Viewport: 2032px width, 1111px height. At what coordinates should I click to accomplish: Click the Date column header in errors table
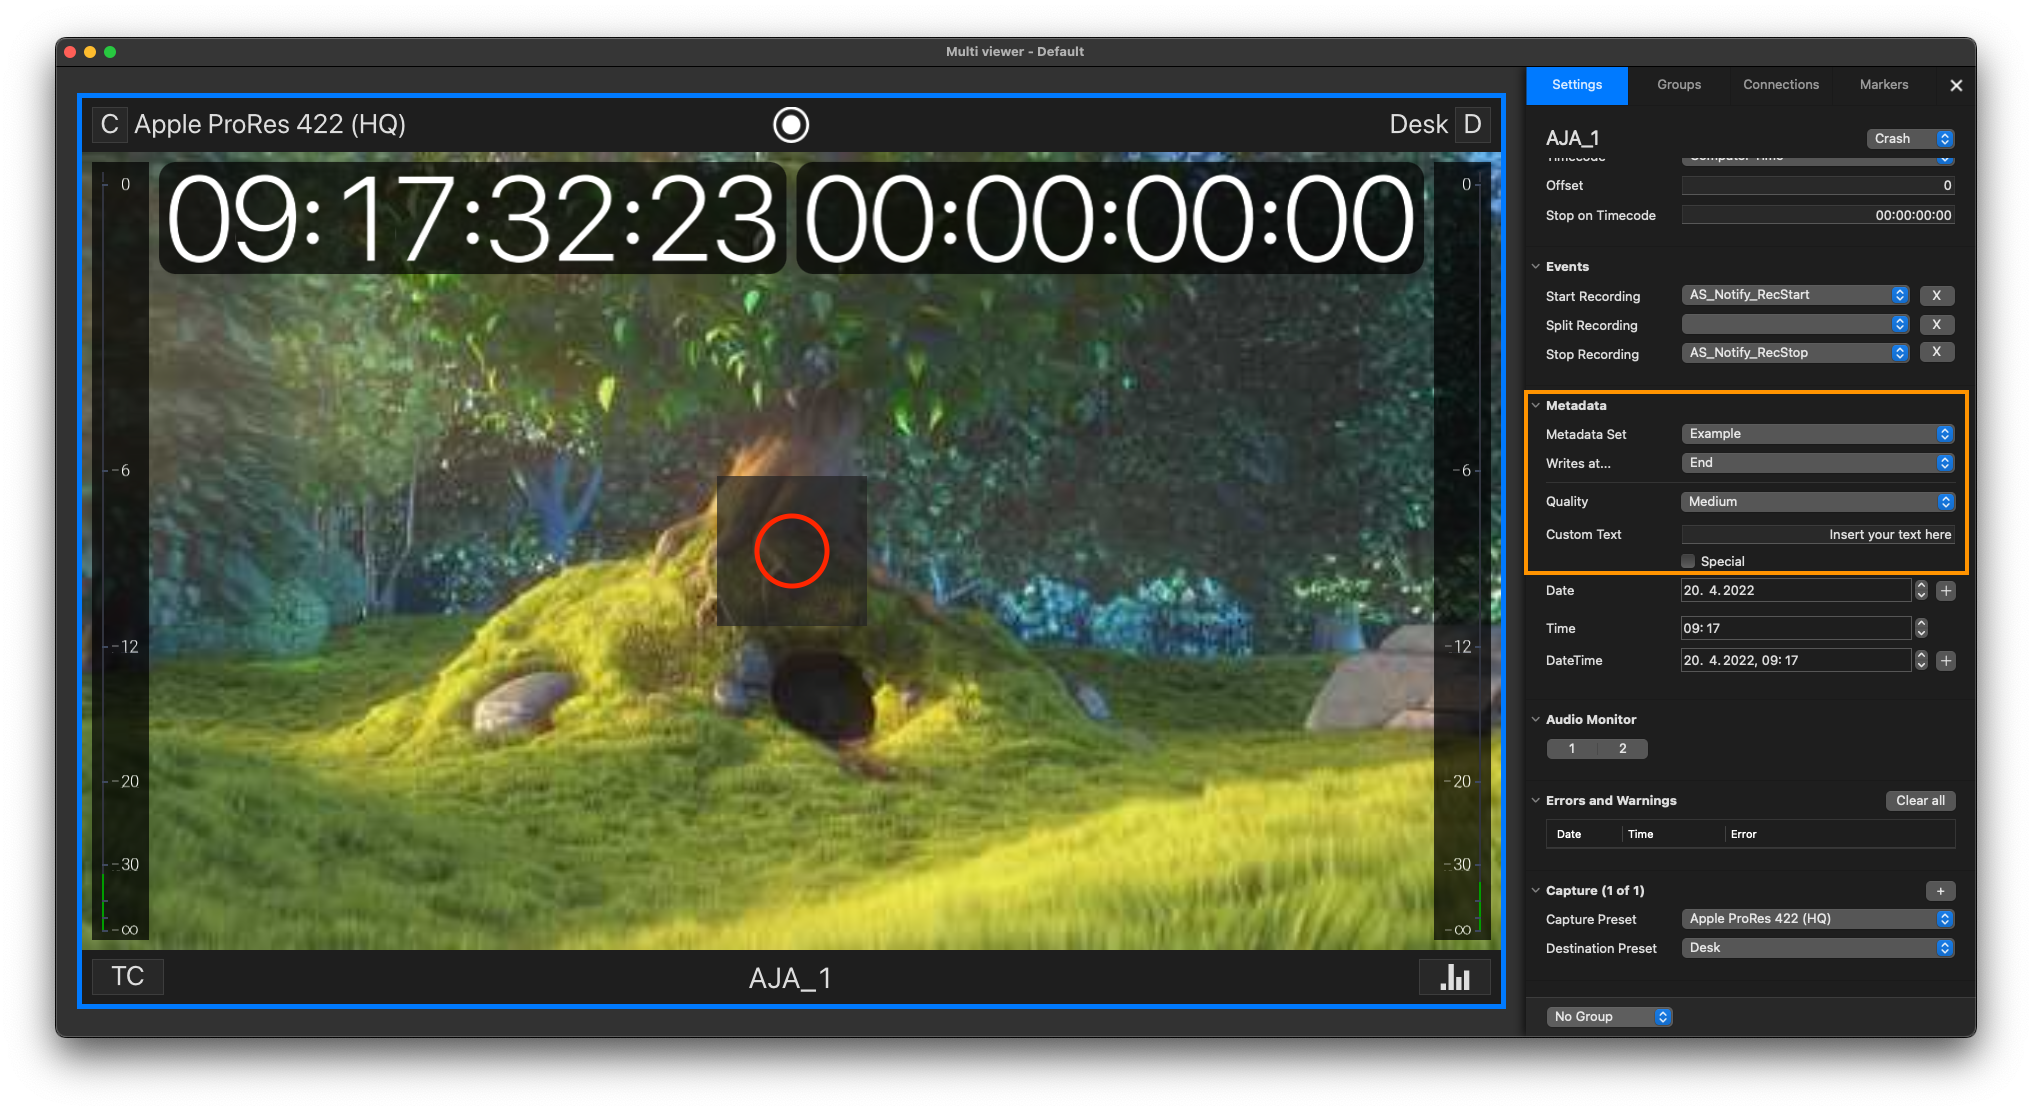tap(1569, 835)
